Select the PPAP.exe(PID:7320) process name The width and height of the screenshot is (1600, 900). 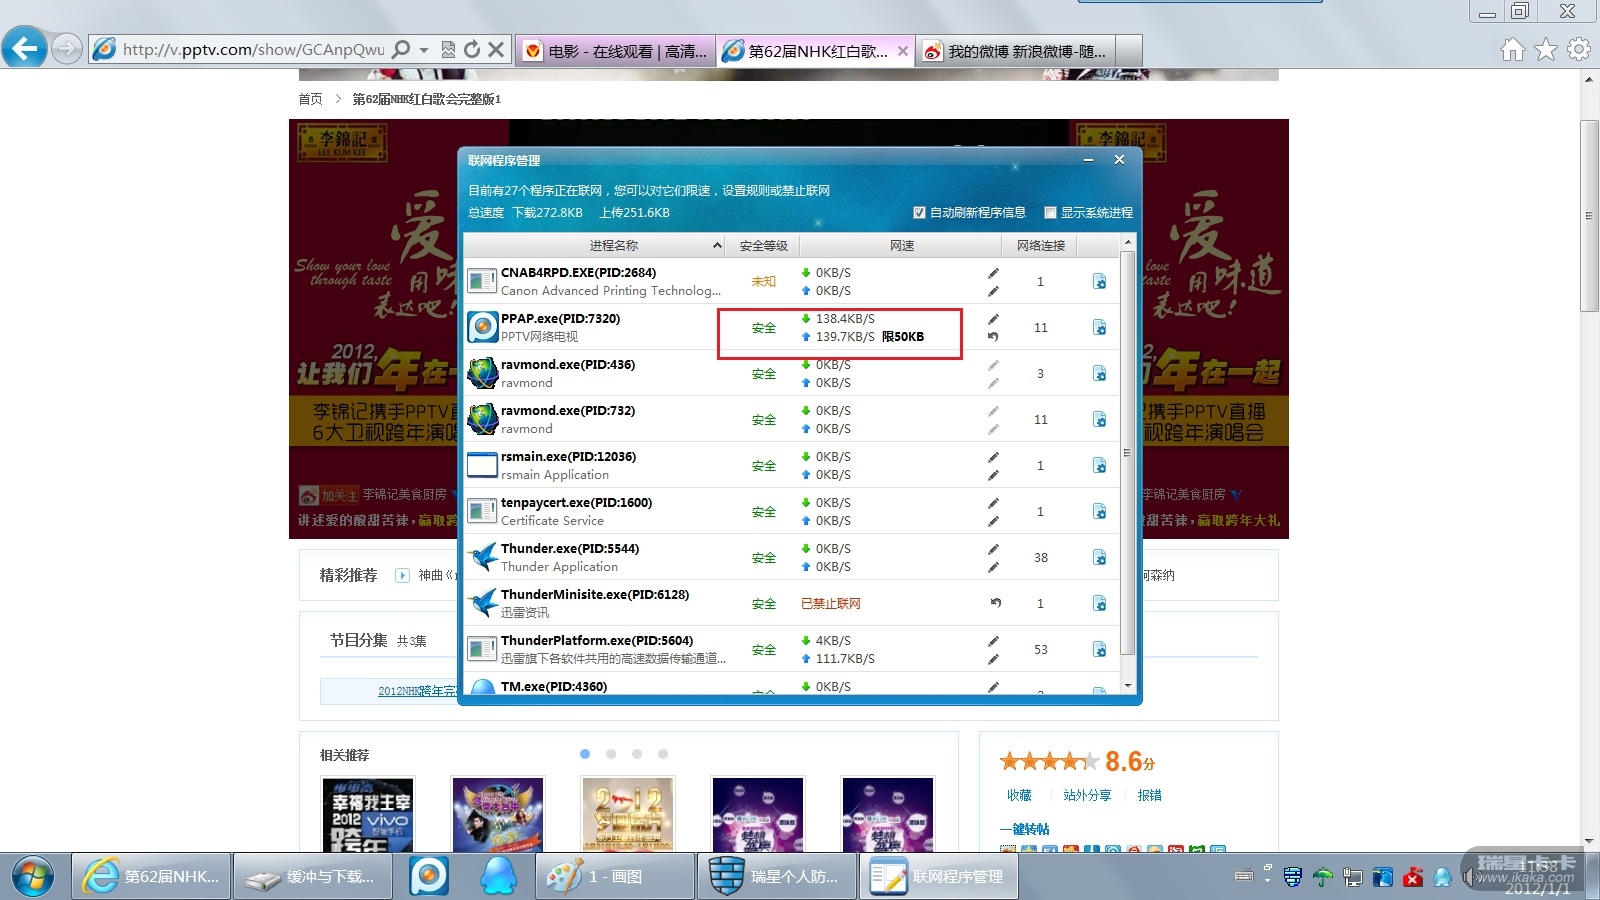[561, 319]
